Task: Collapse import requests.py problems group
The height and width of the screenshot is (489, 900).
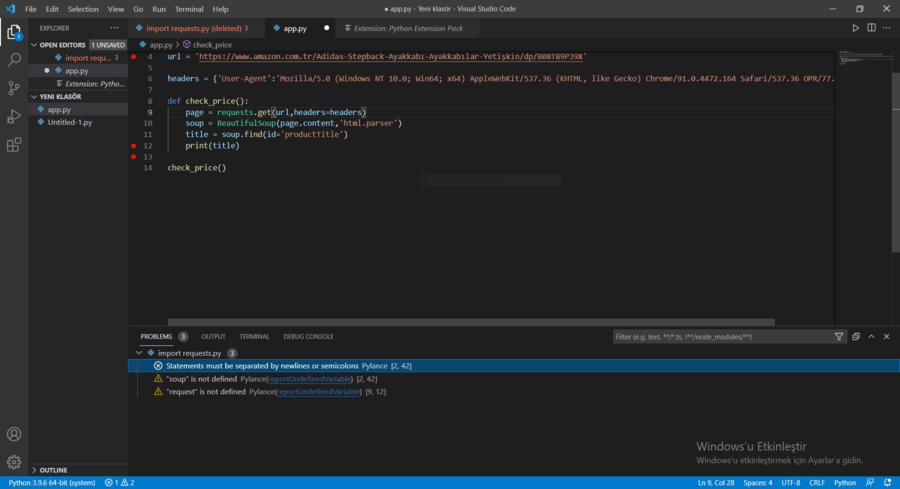Action: coord(139,353)
